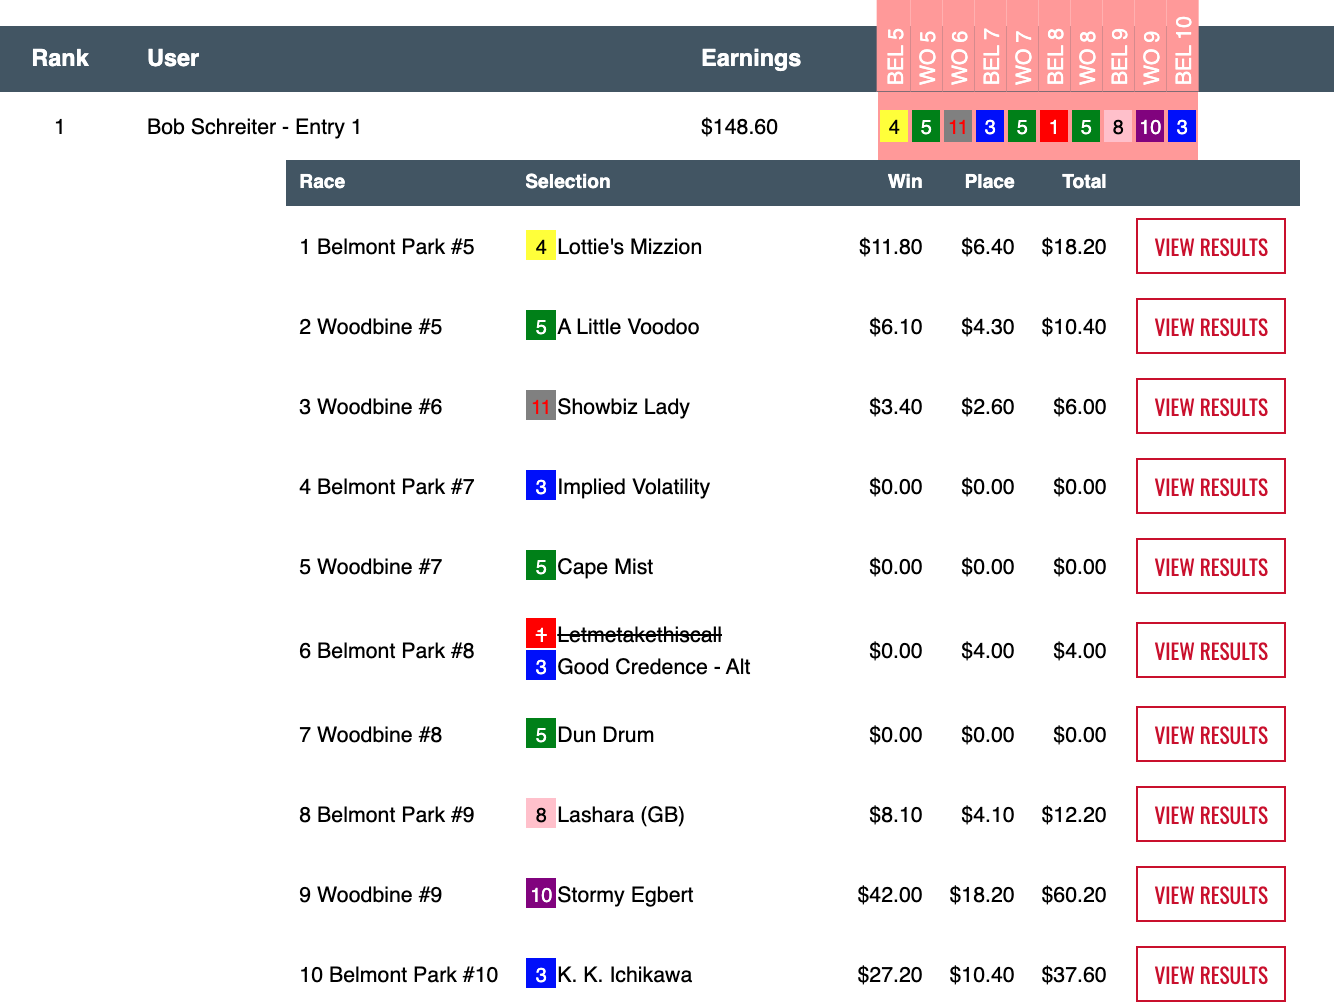Click blue 3 badge beside K. K. Ichikawa
This screenshot has width=1334, height=1006.
[x=540, y=974]
